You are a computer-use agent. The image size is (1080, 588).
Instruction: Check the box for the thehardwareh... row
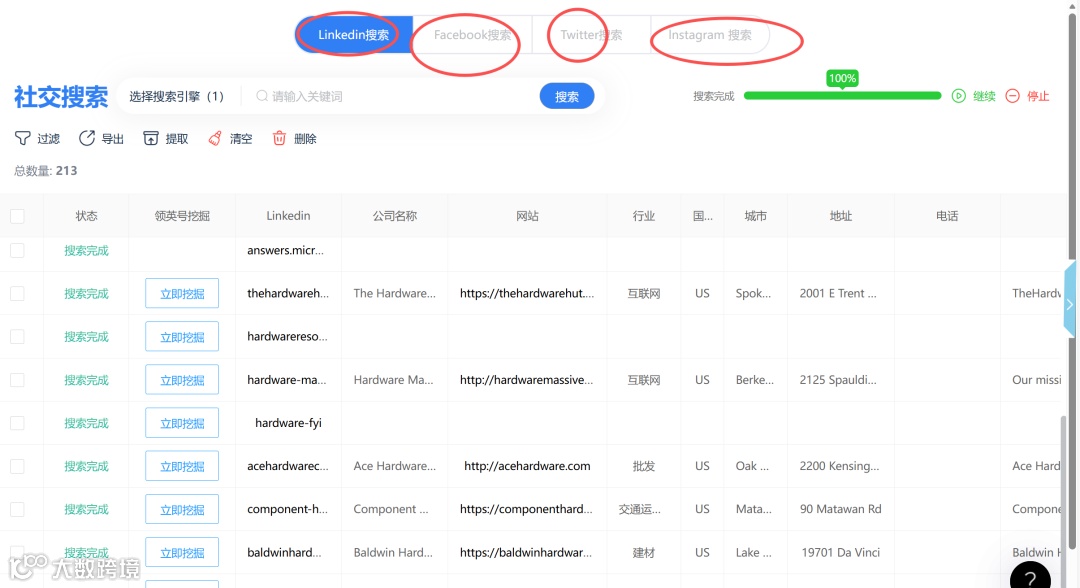[x=17, y=293]
